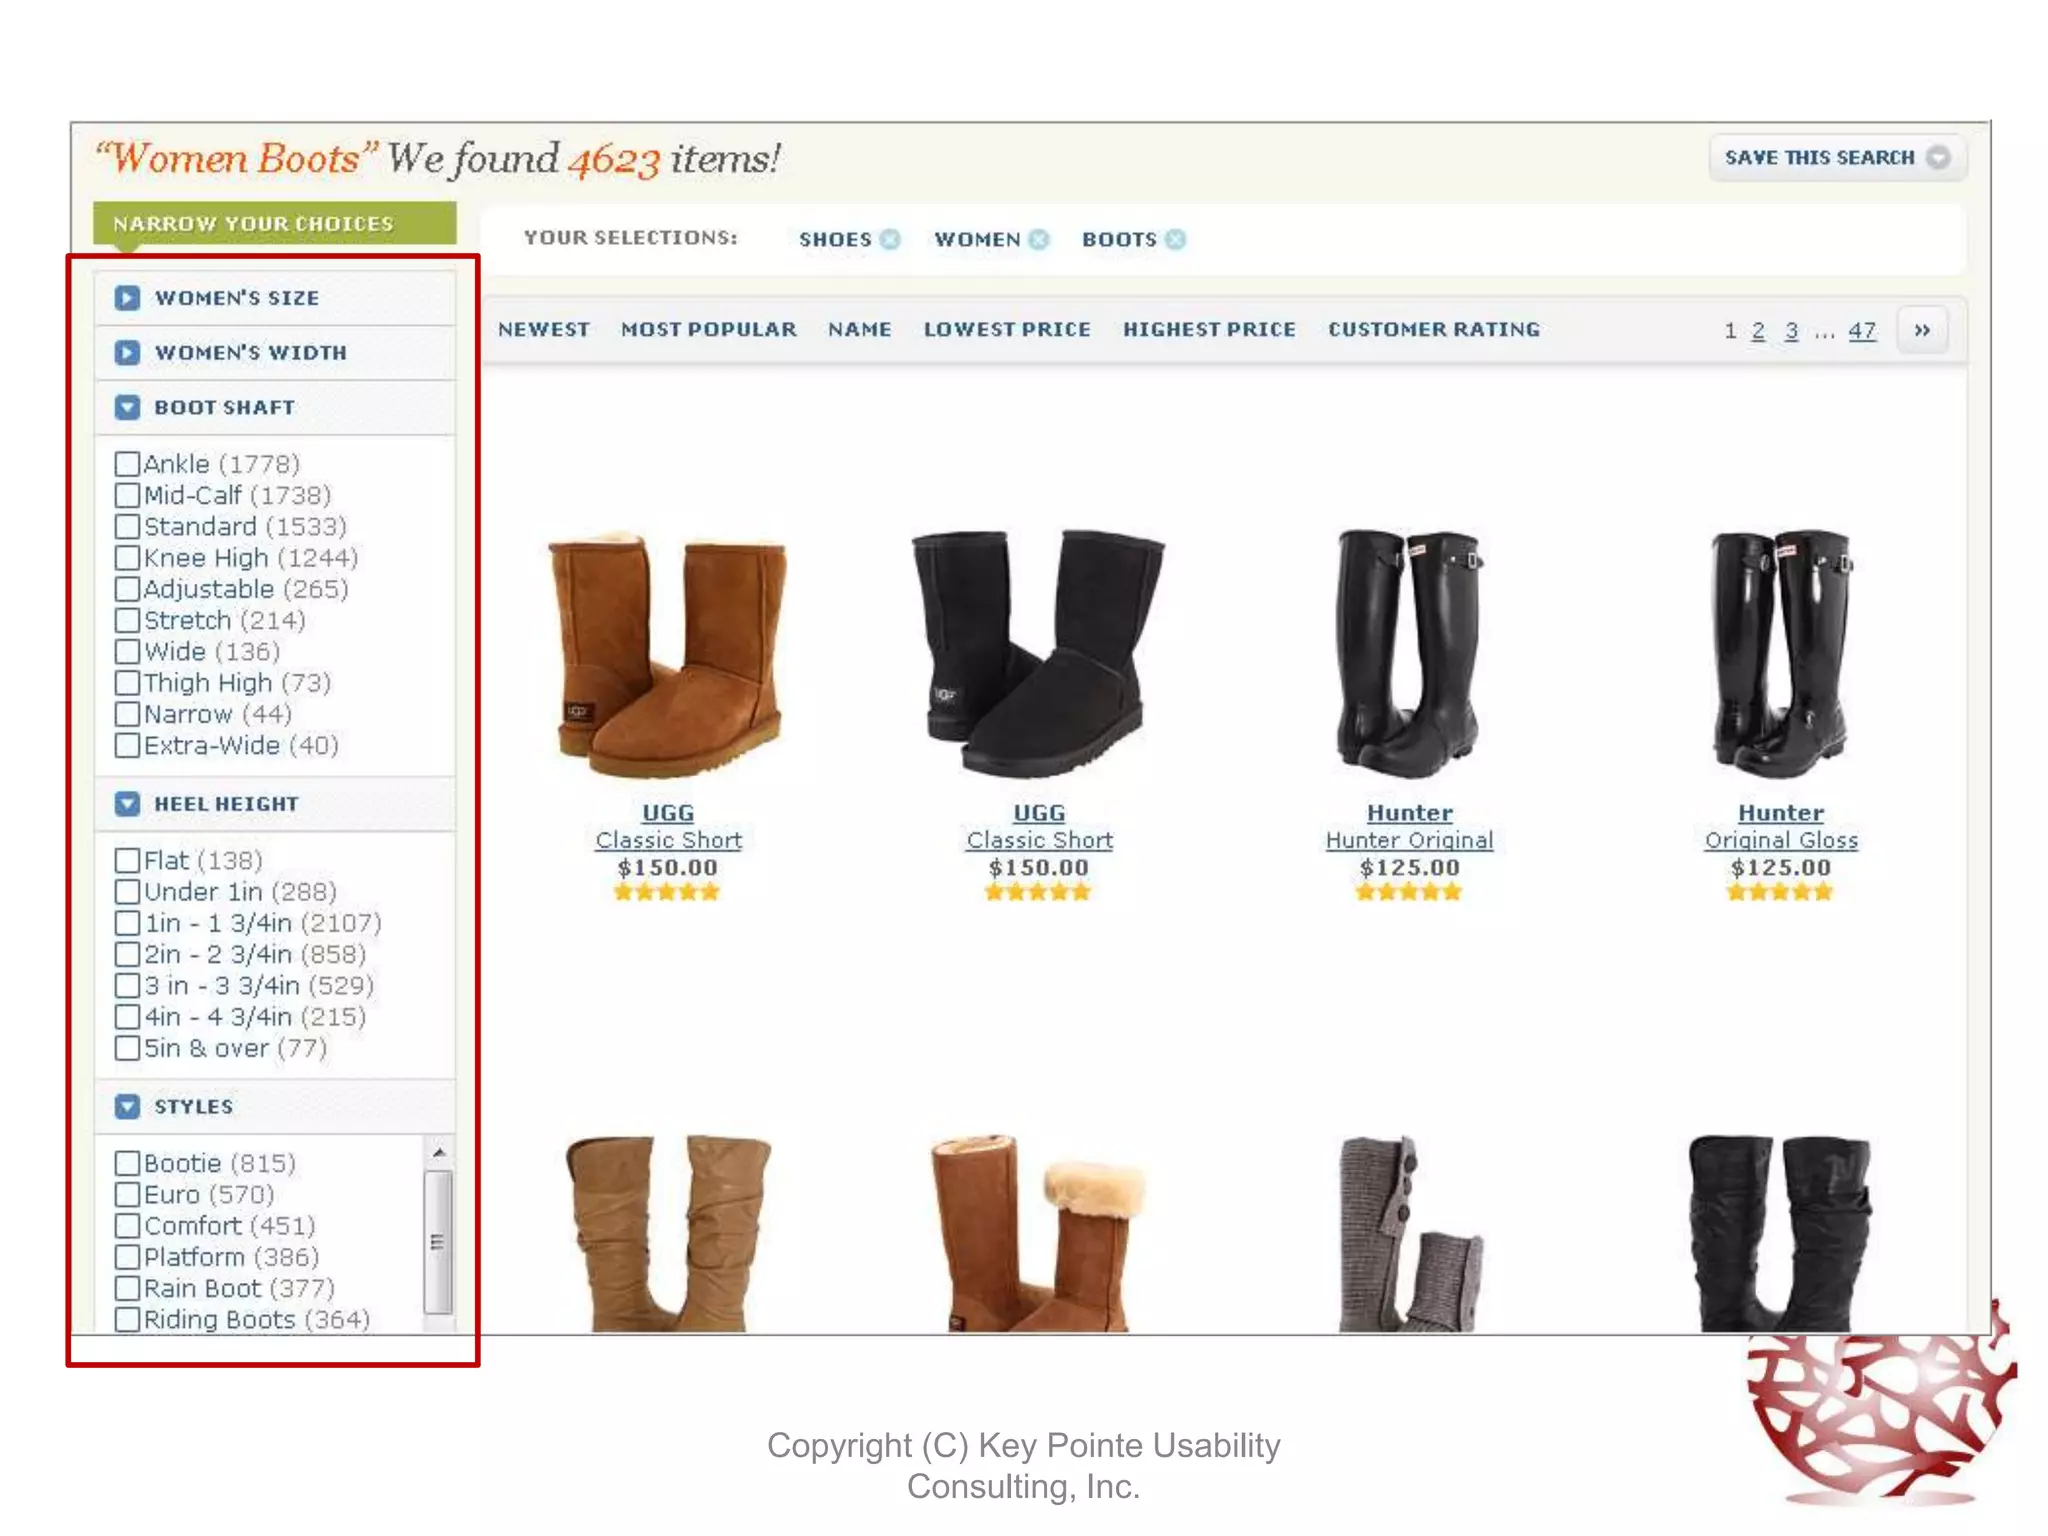The image size is (2048, 1536).
Task: Check the 1in - 1 3/4in heel option
Action: [127, 923]
